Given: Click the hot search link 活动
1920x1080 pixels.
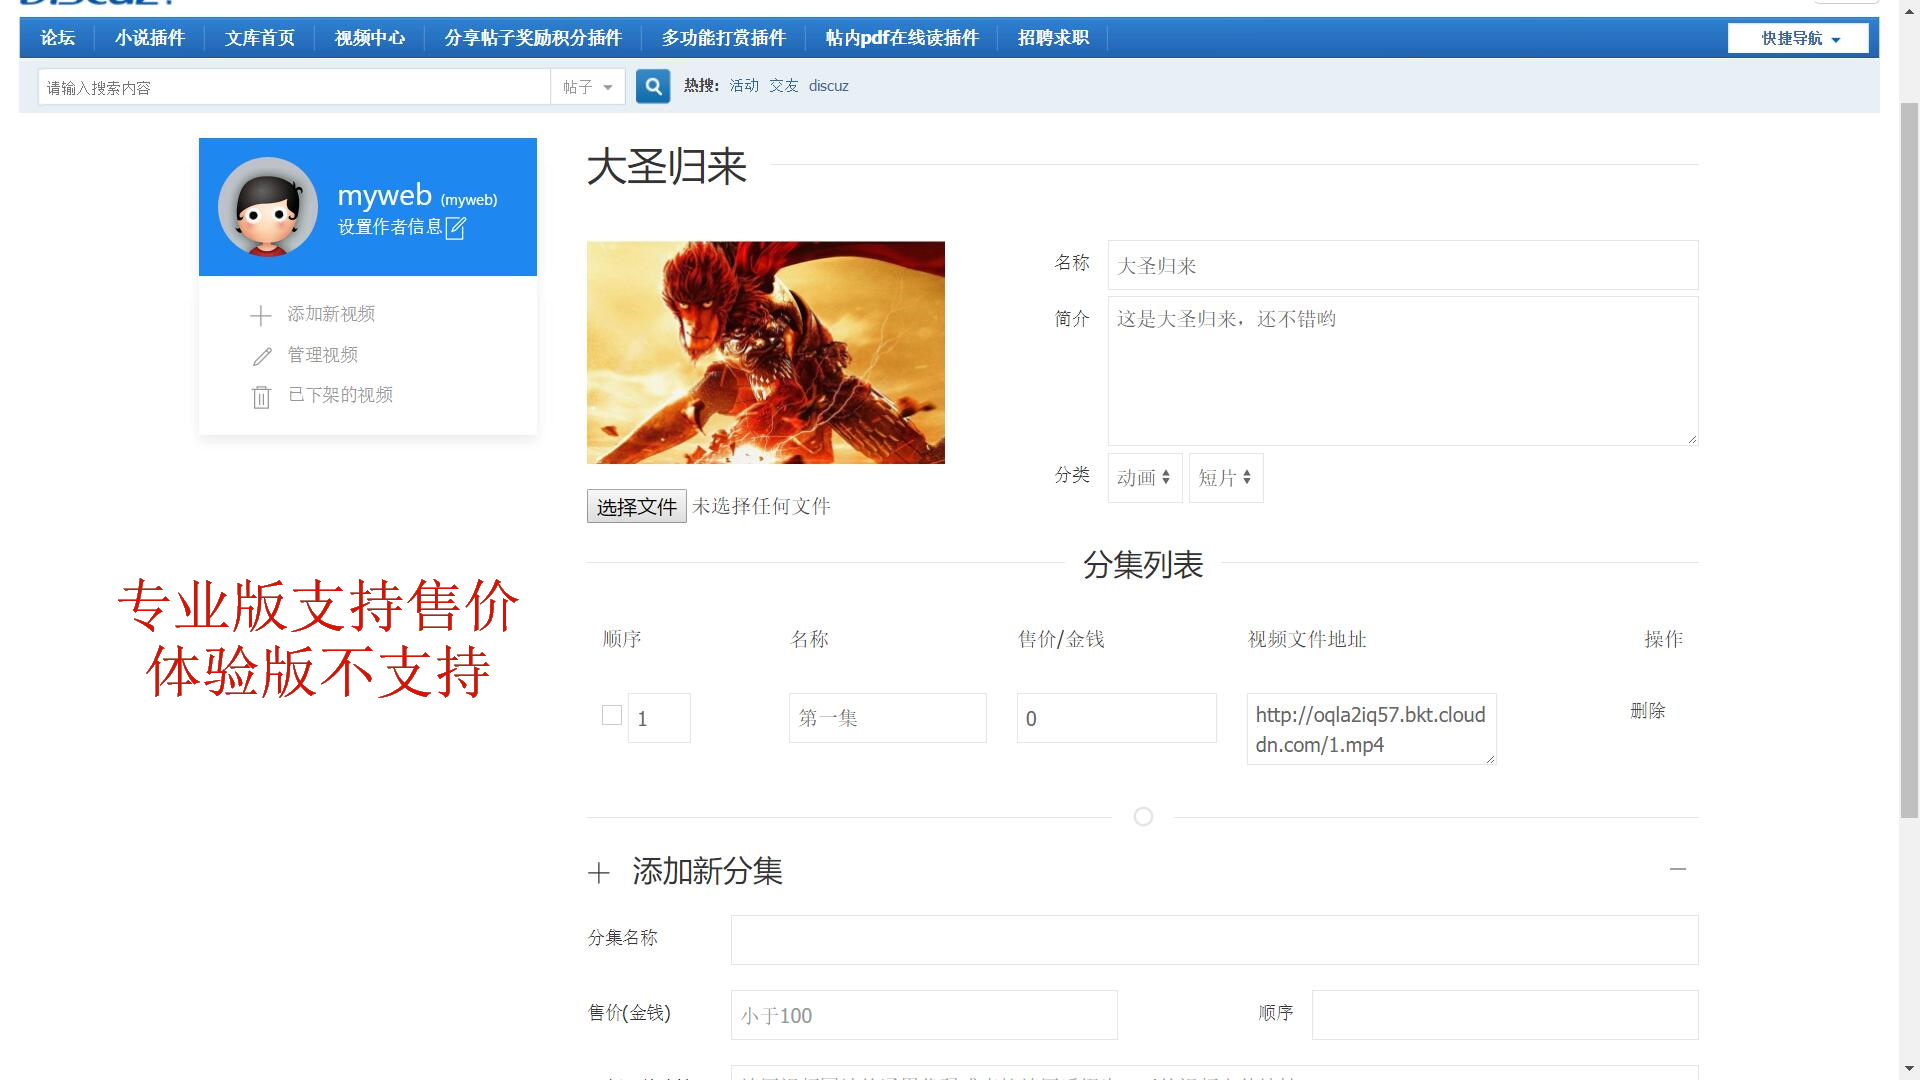Looking at the screenshot, I should pyautogui.click(x=744, y=86).
